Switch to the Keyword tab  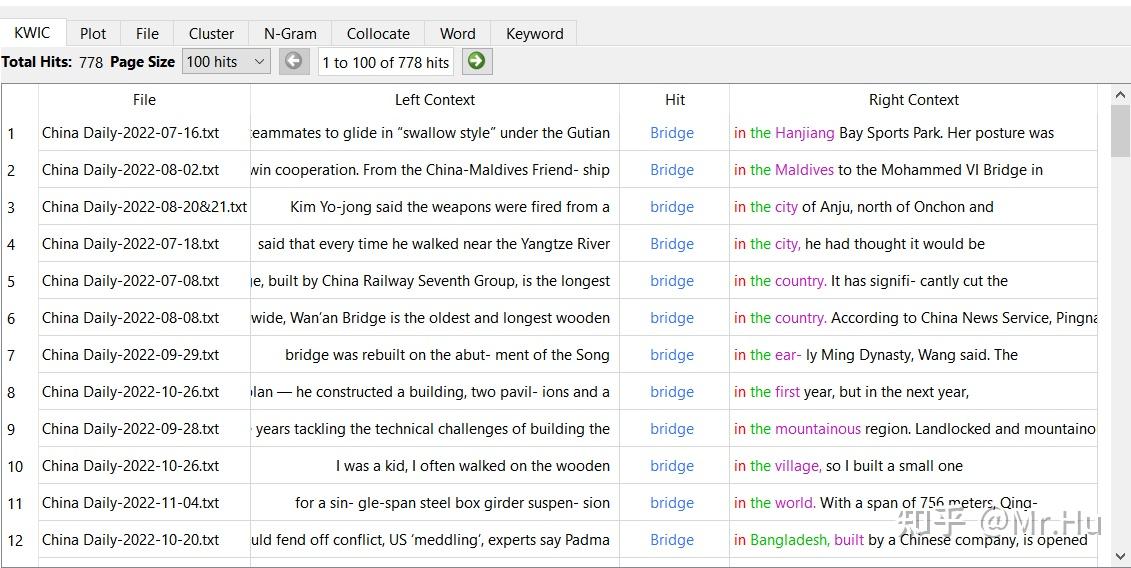(x=534, y=33)
